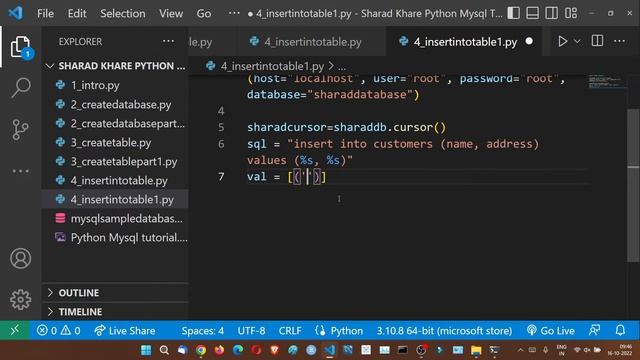The width and height of the screenshot is (640, 360).
Task: Open the Accounts menu icon
Action: coord(20,258)
